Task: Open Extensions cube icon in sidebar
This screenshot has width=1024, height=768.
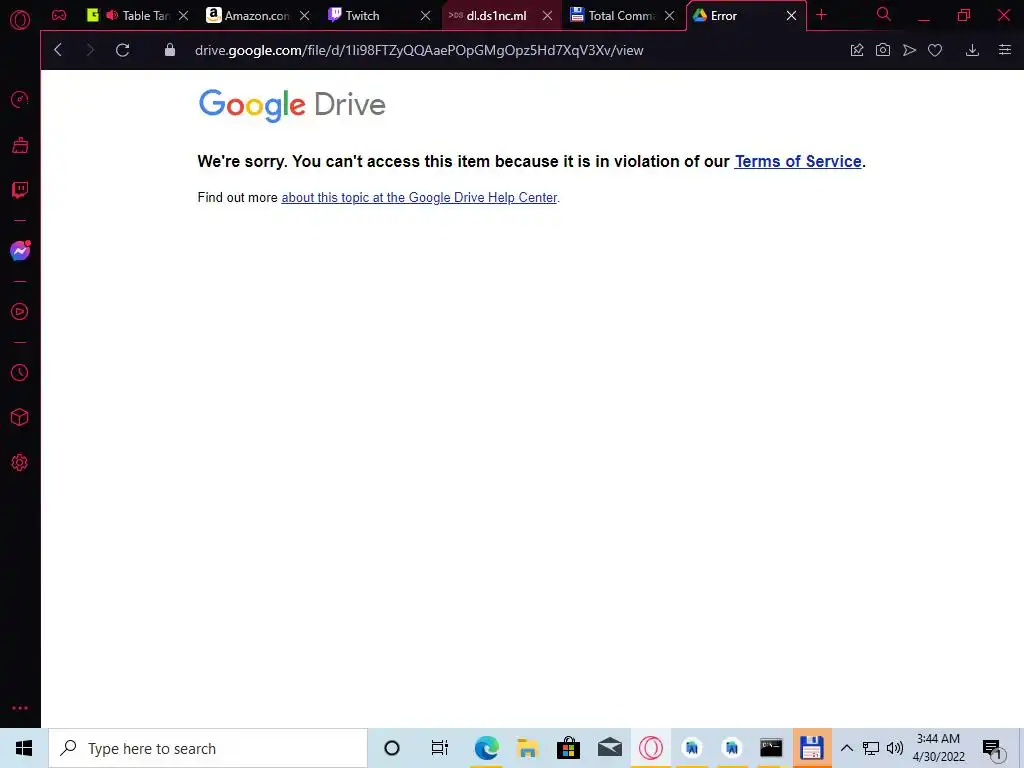Action: [20, 417]
